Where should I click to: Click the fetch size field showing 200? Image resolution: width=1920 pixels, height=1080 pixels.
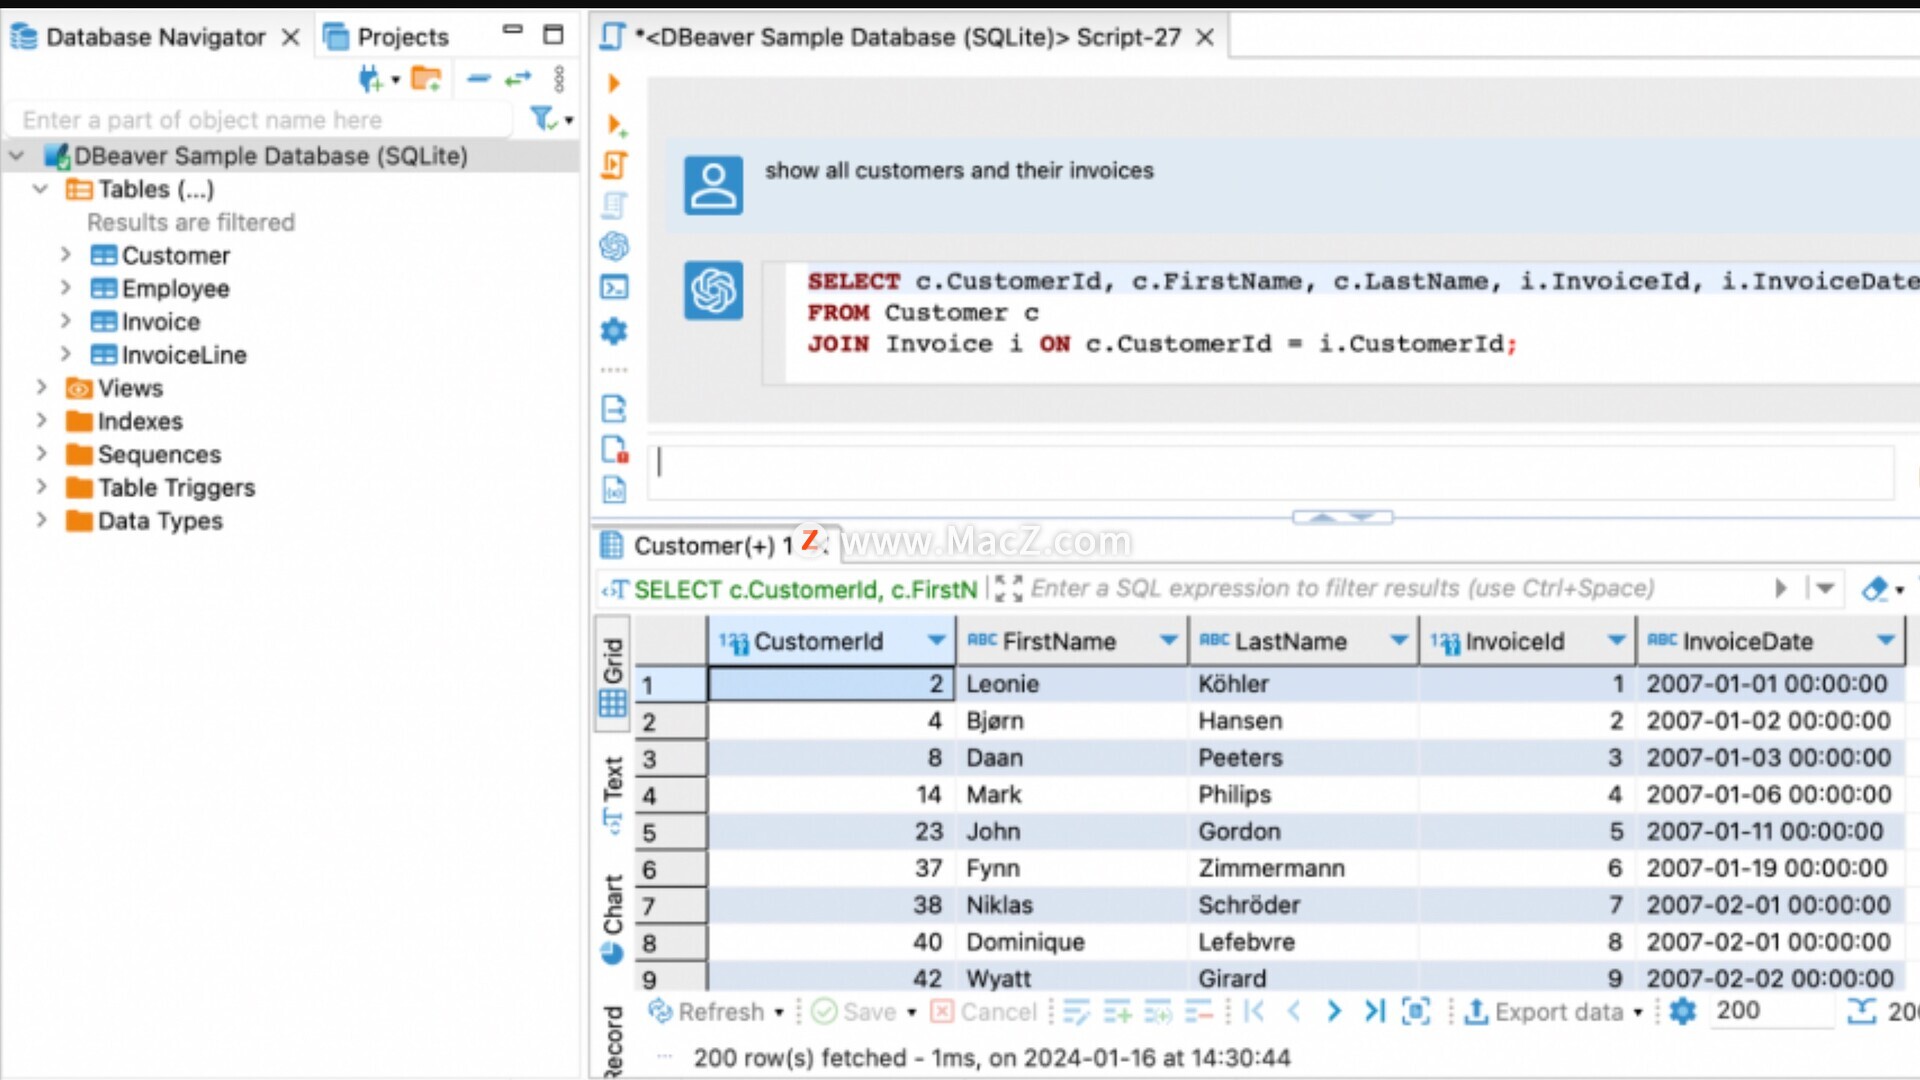point(1770,1011)
